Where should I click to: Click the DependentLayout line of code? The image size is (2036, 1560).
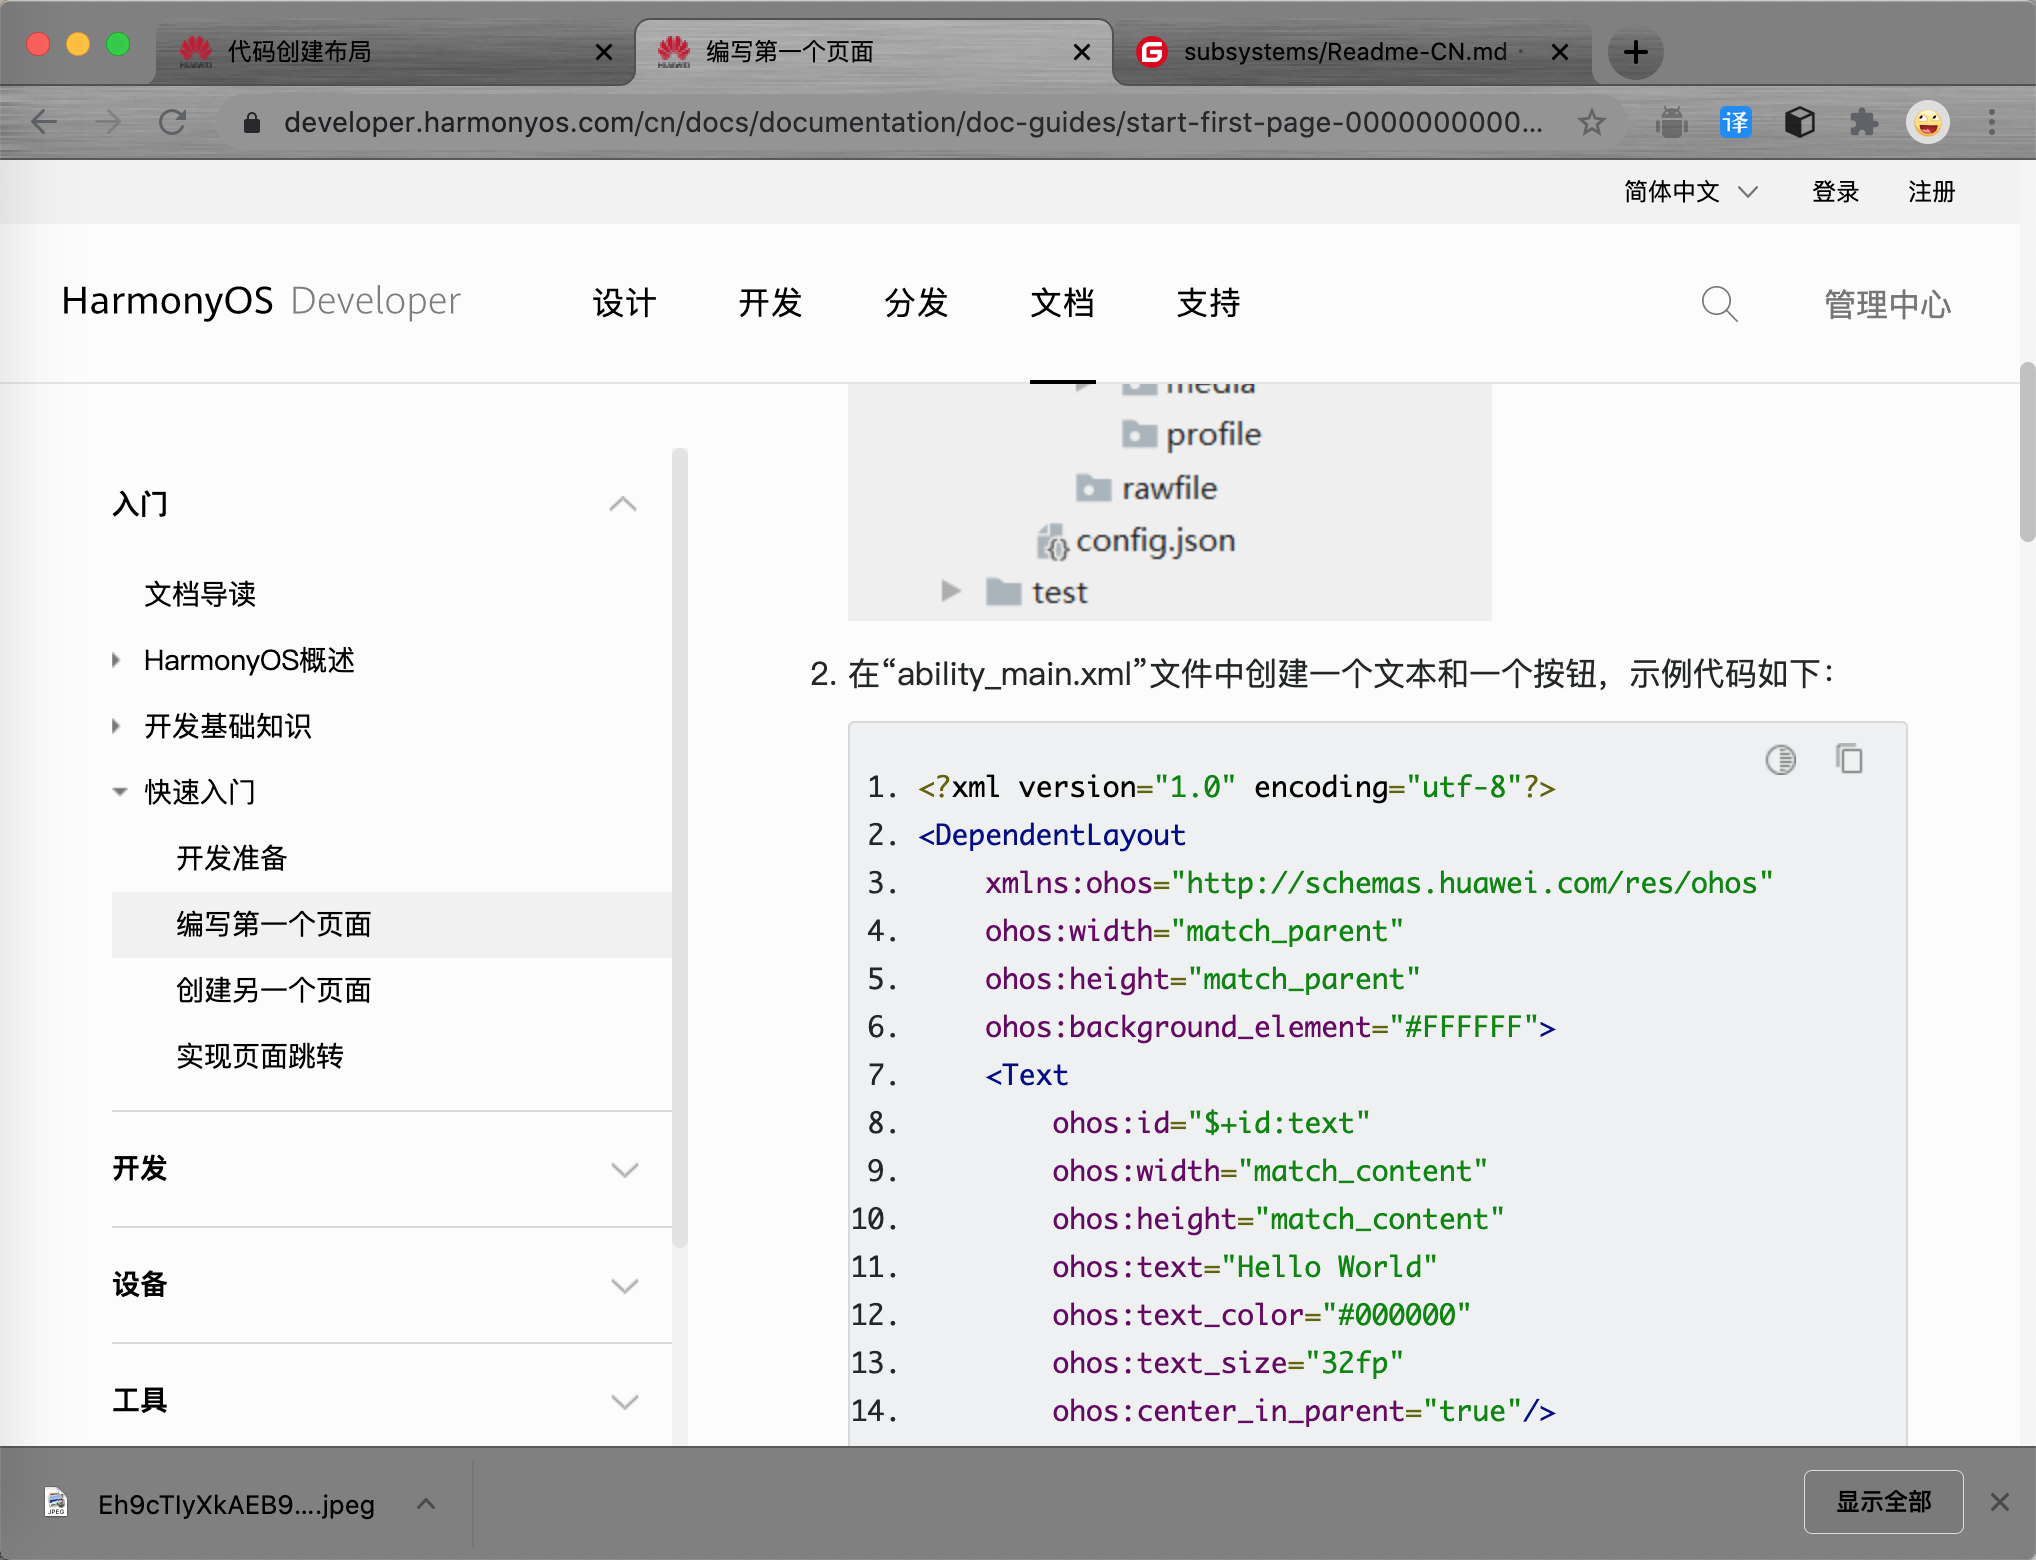(x=1052, y=835)
